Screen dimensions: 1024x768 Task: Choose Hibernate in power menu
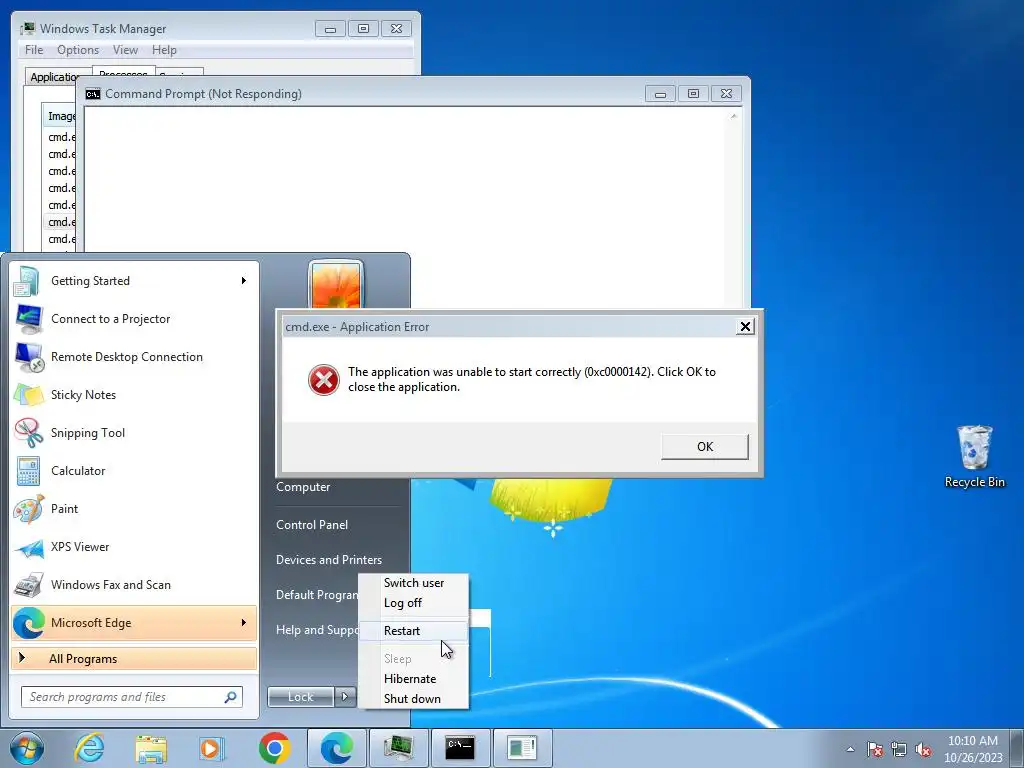413,679
